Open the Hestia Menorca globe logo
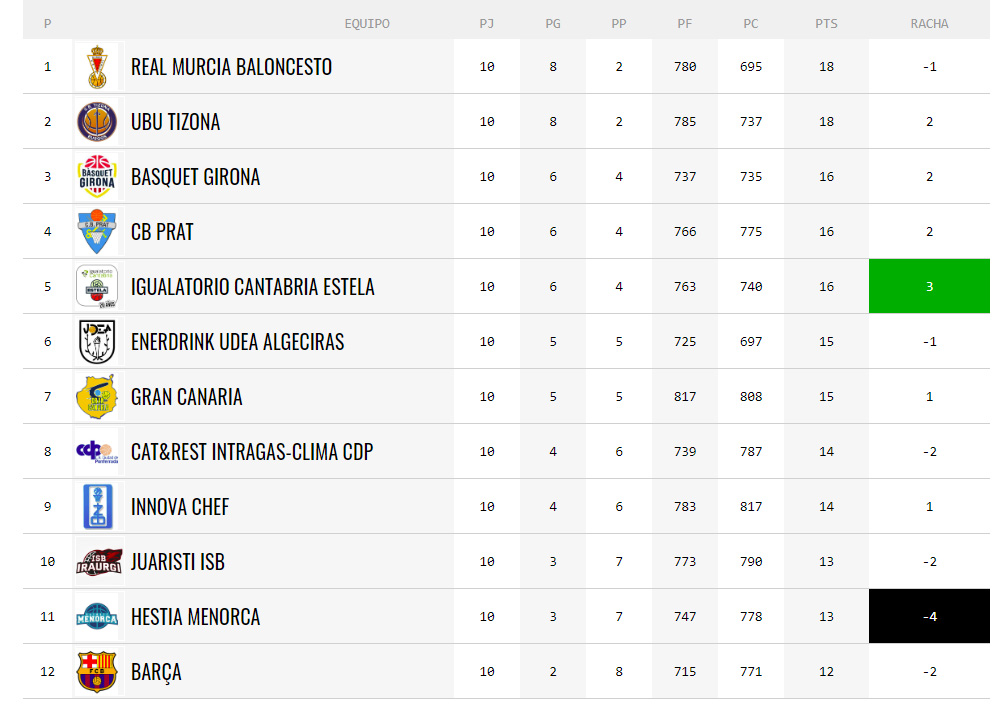The height and width of the screenshot is (714, 1007). [97, 616]
